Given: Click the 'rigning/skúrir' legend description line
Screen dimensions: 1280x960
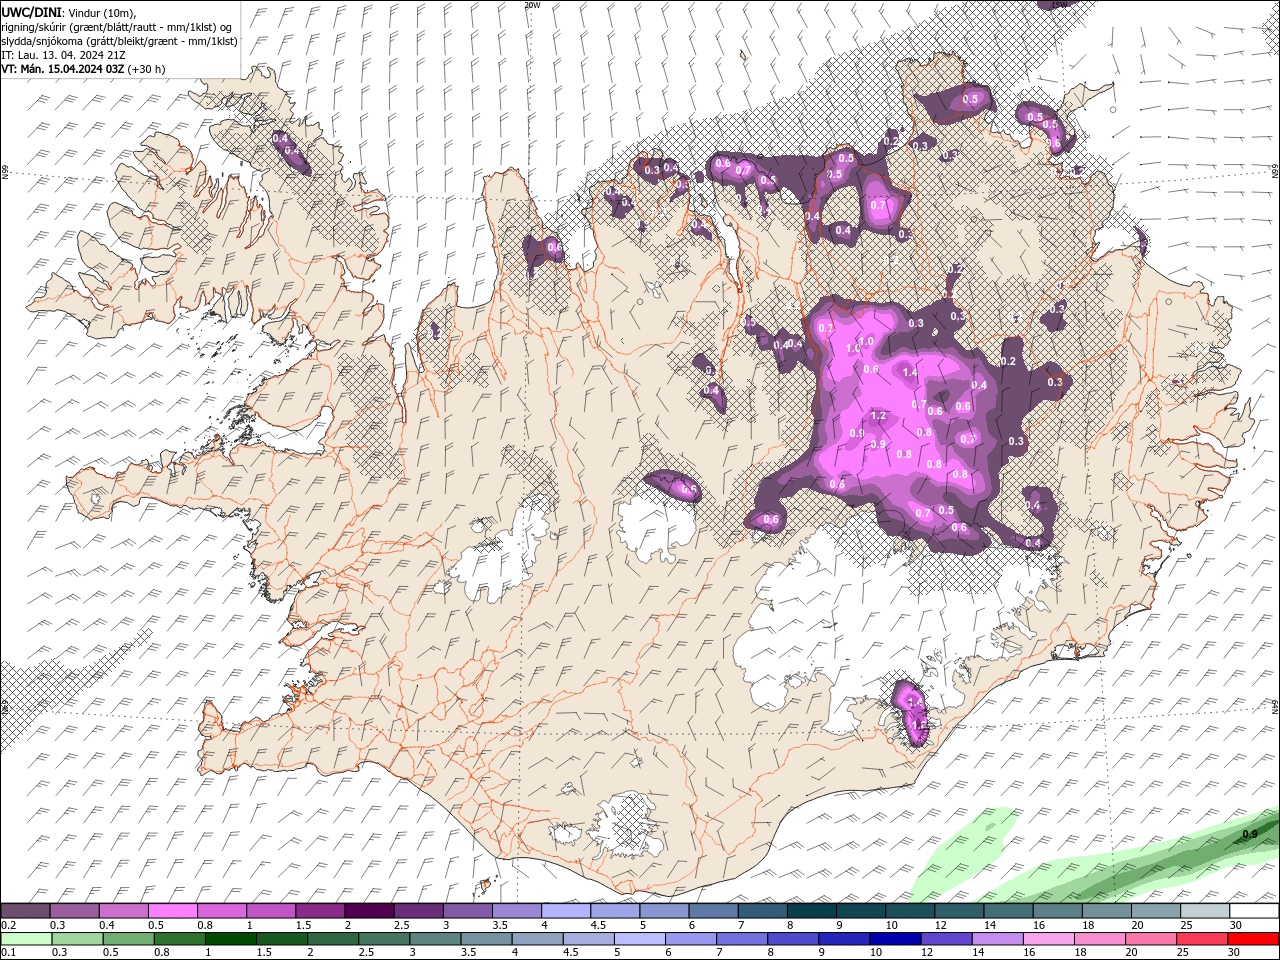Looking at the screenshot, I should (118, 27).
